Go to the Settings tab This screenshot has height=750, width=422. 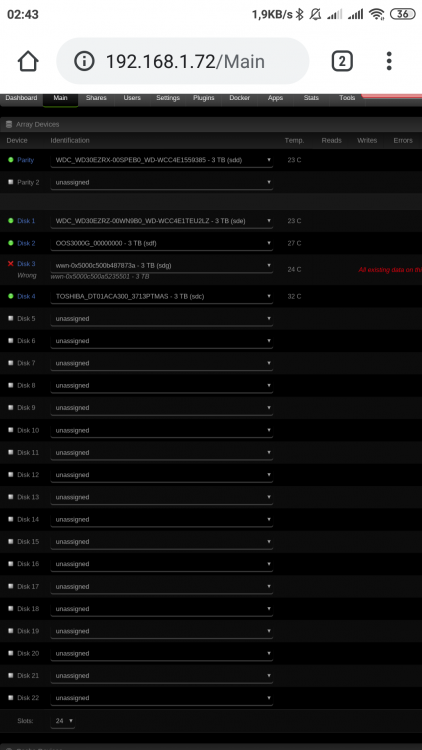point(168,98)
